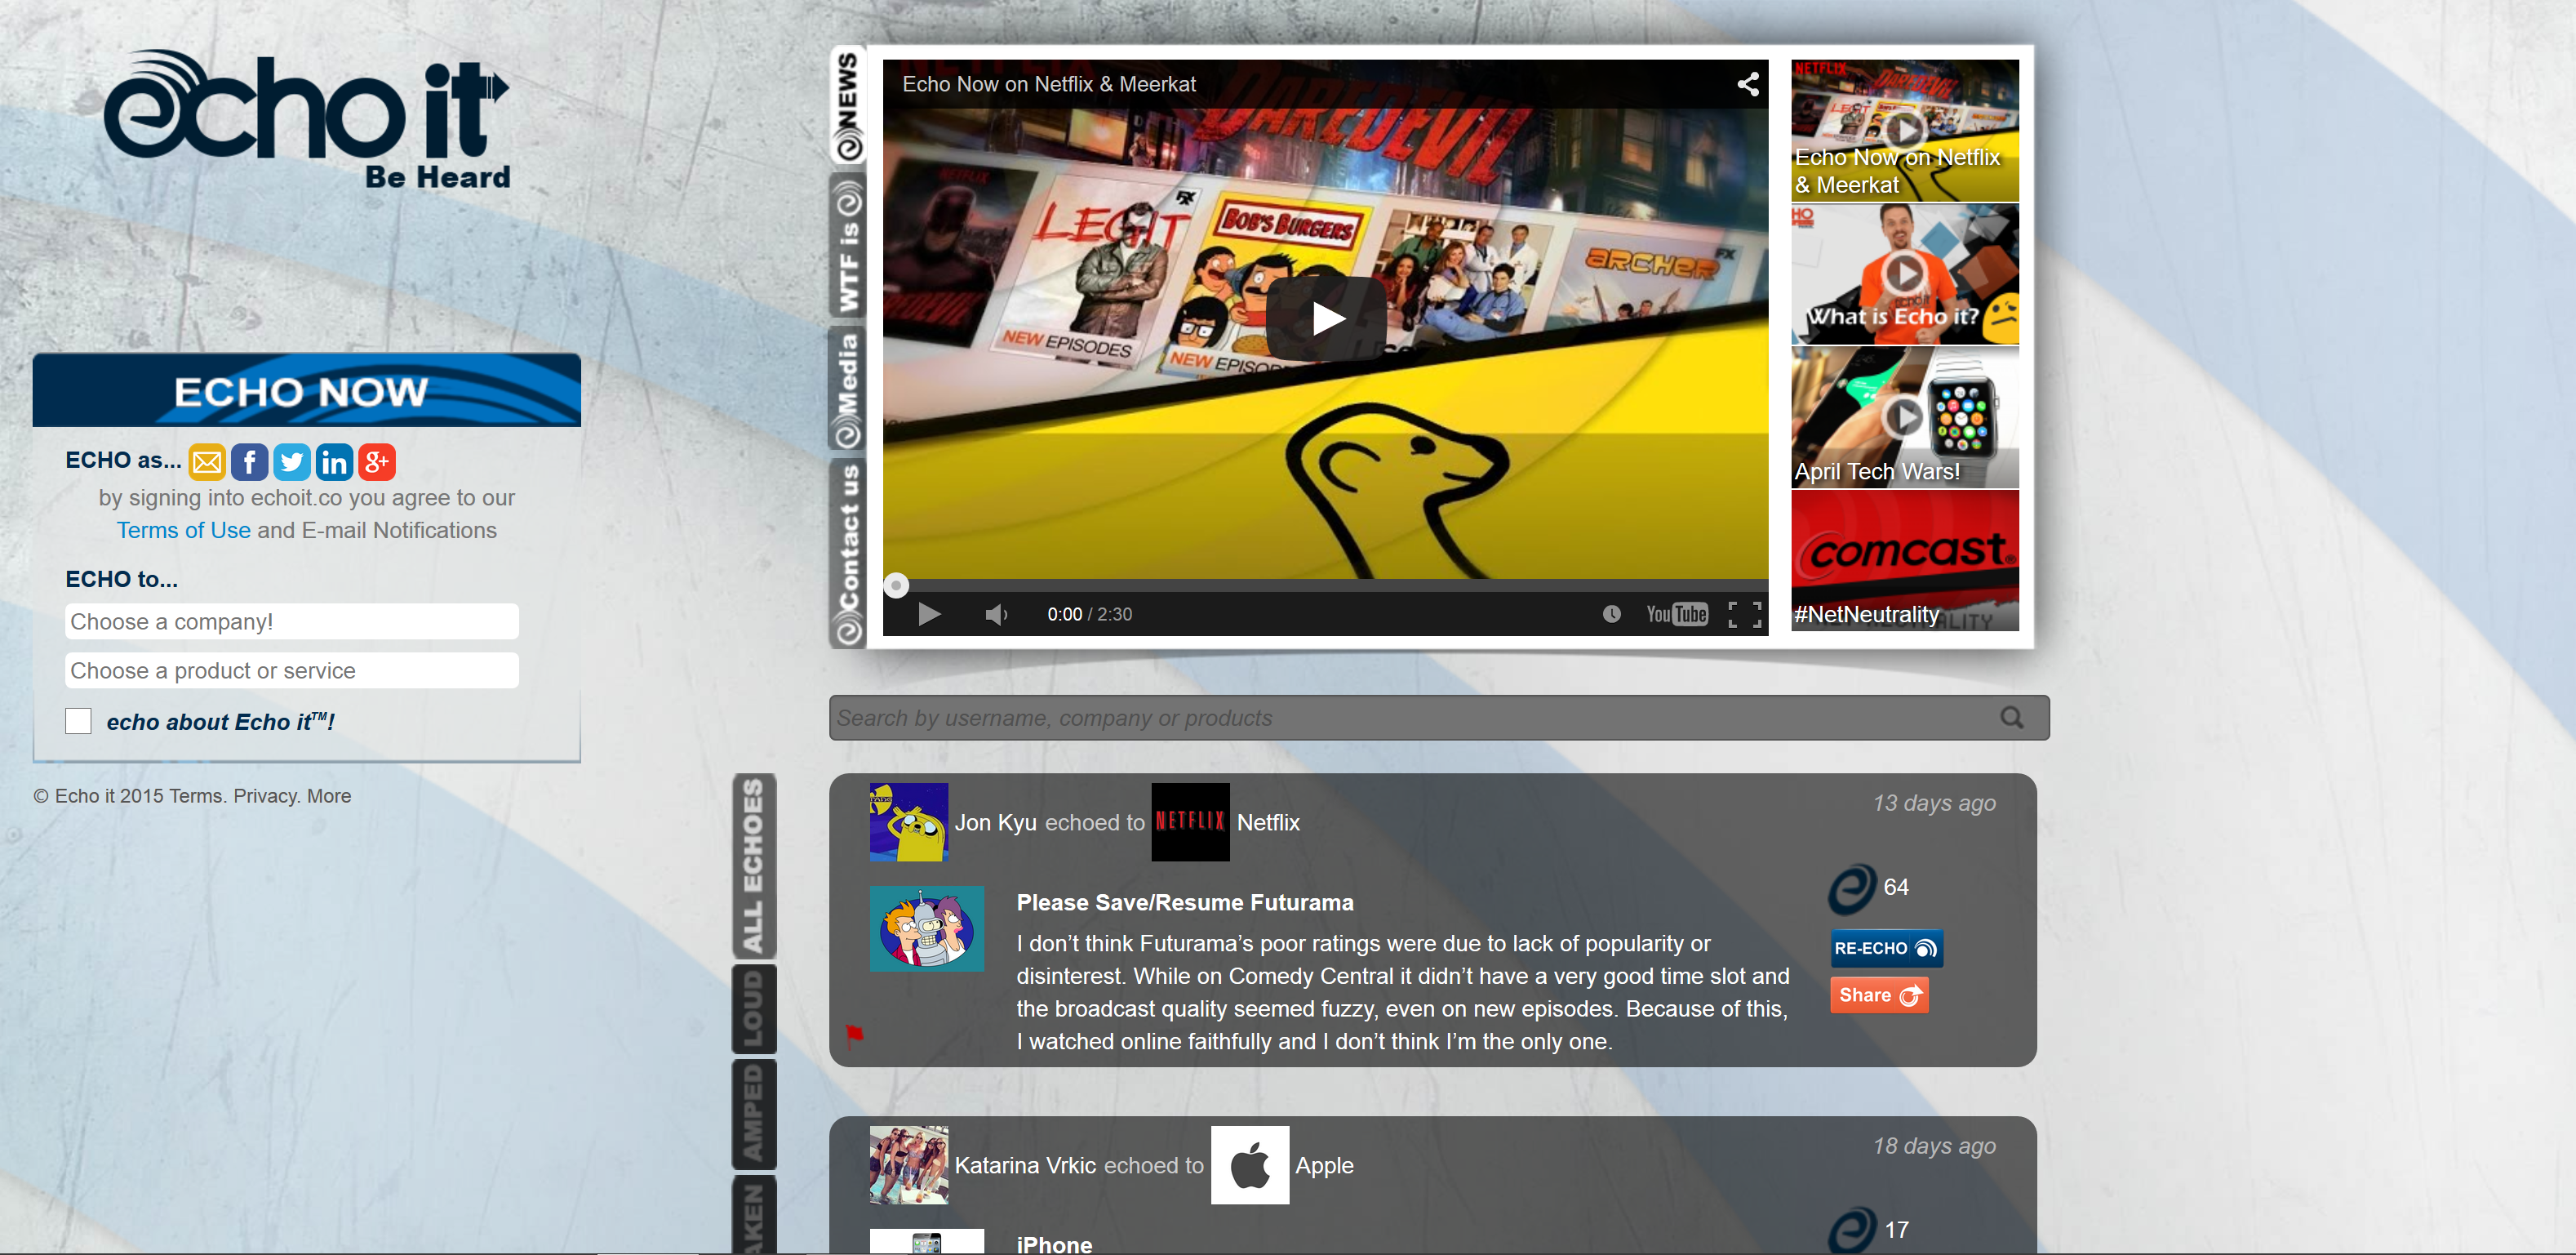This screenshot has width=2576, height=1255.
Task: Click the '18 days ago' timestamp
Action: coord(1933,1146)
